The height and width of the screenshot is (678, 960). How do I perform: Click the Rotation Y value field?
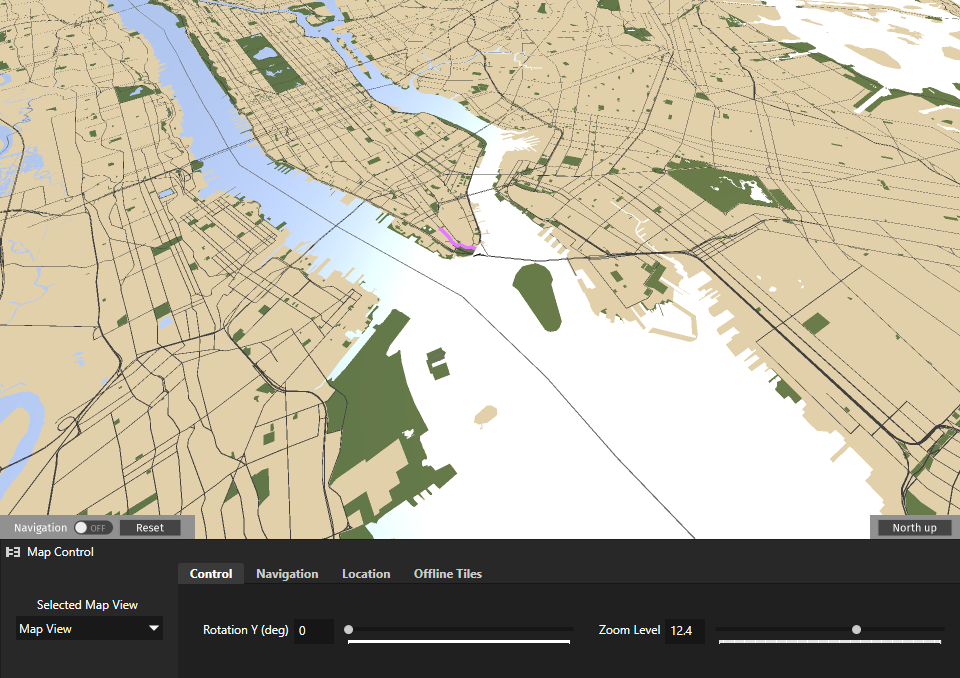point(313,631)
